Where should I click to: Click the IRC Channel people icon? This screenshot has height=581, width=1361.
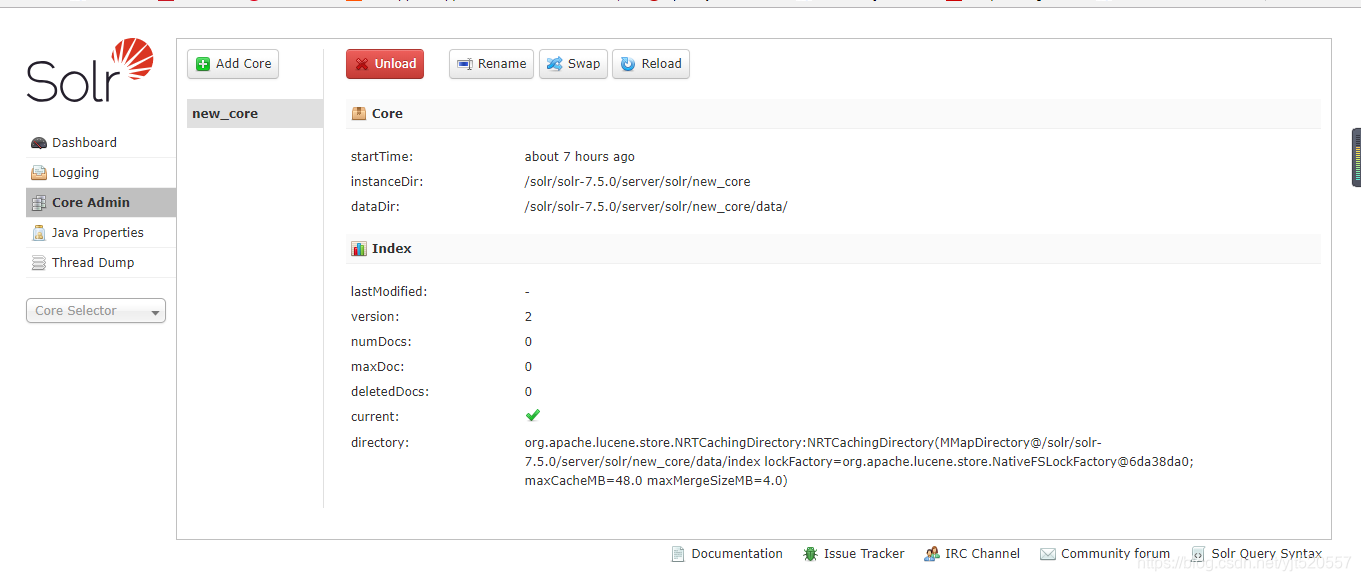[x=932, y=553]
